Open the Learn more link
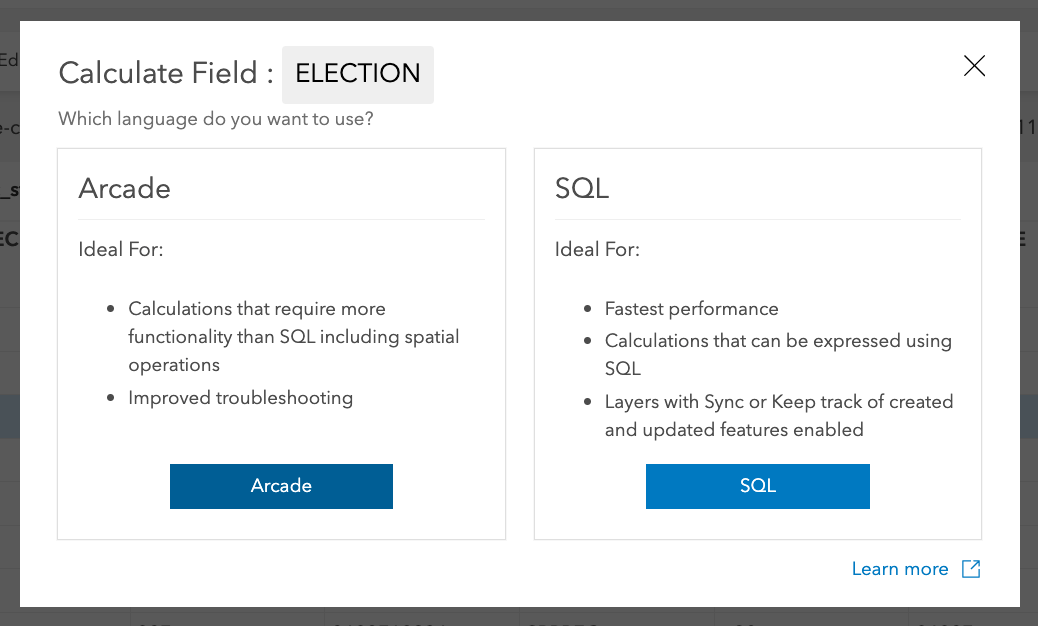The width and height of the screenshot is (1038, 626). (x=900, y=569)
